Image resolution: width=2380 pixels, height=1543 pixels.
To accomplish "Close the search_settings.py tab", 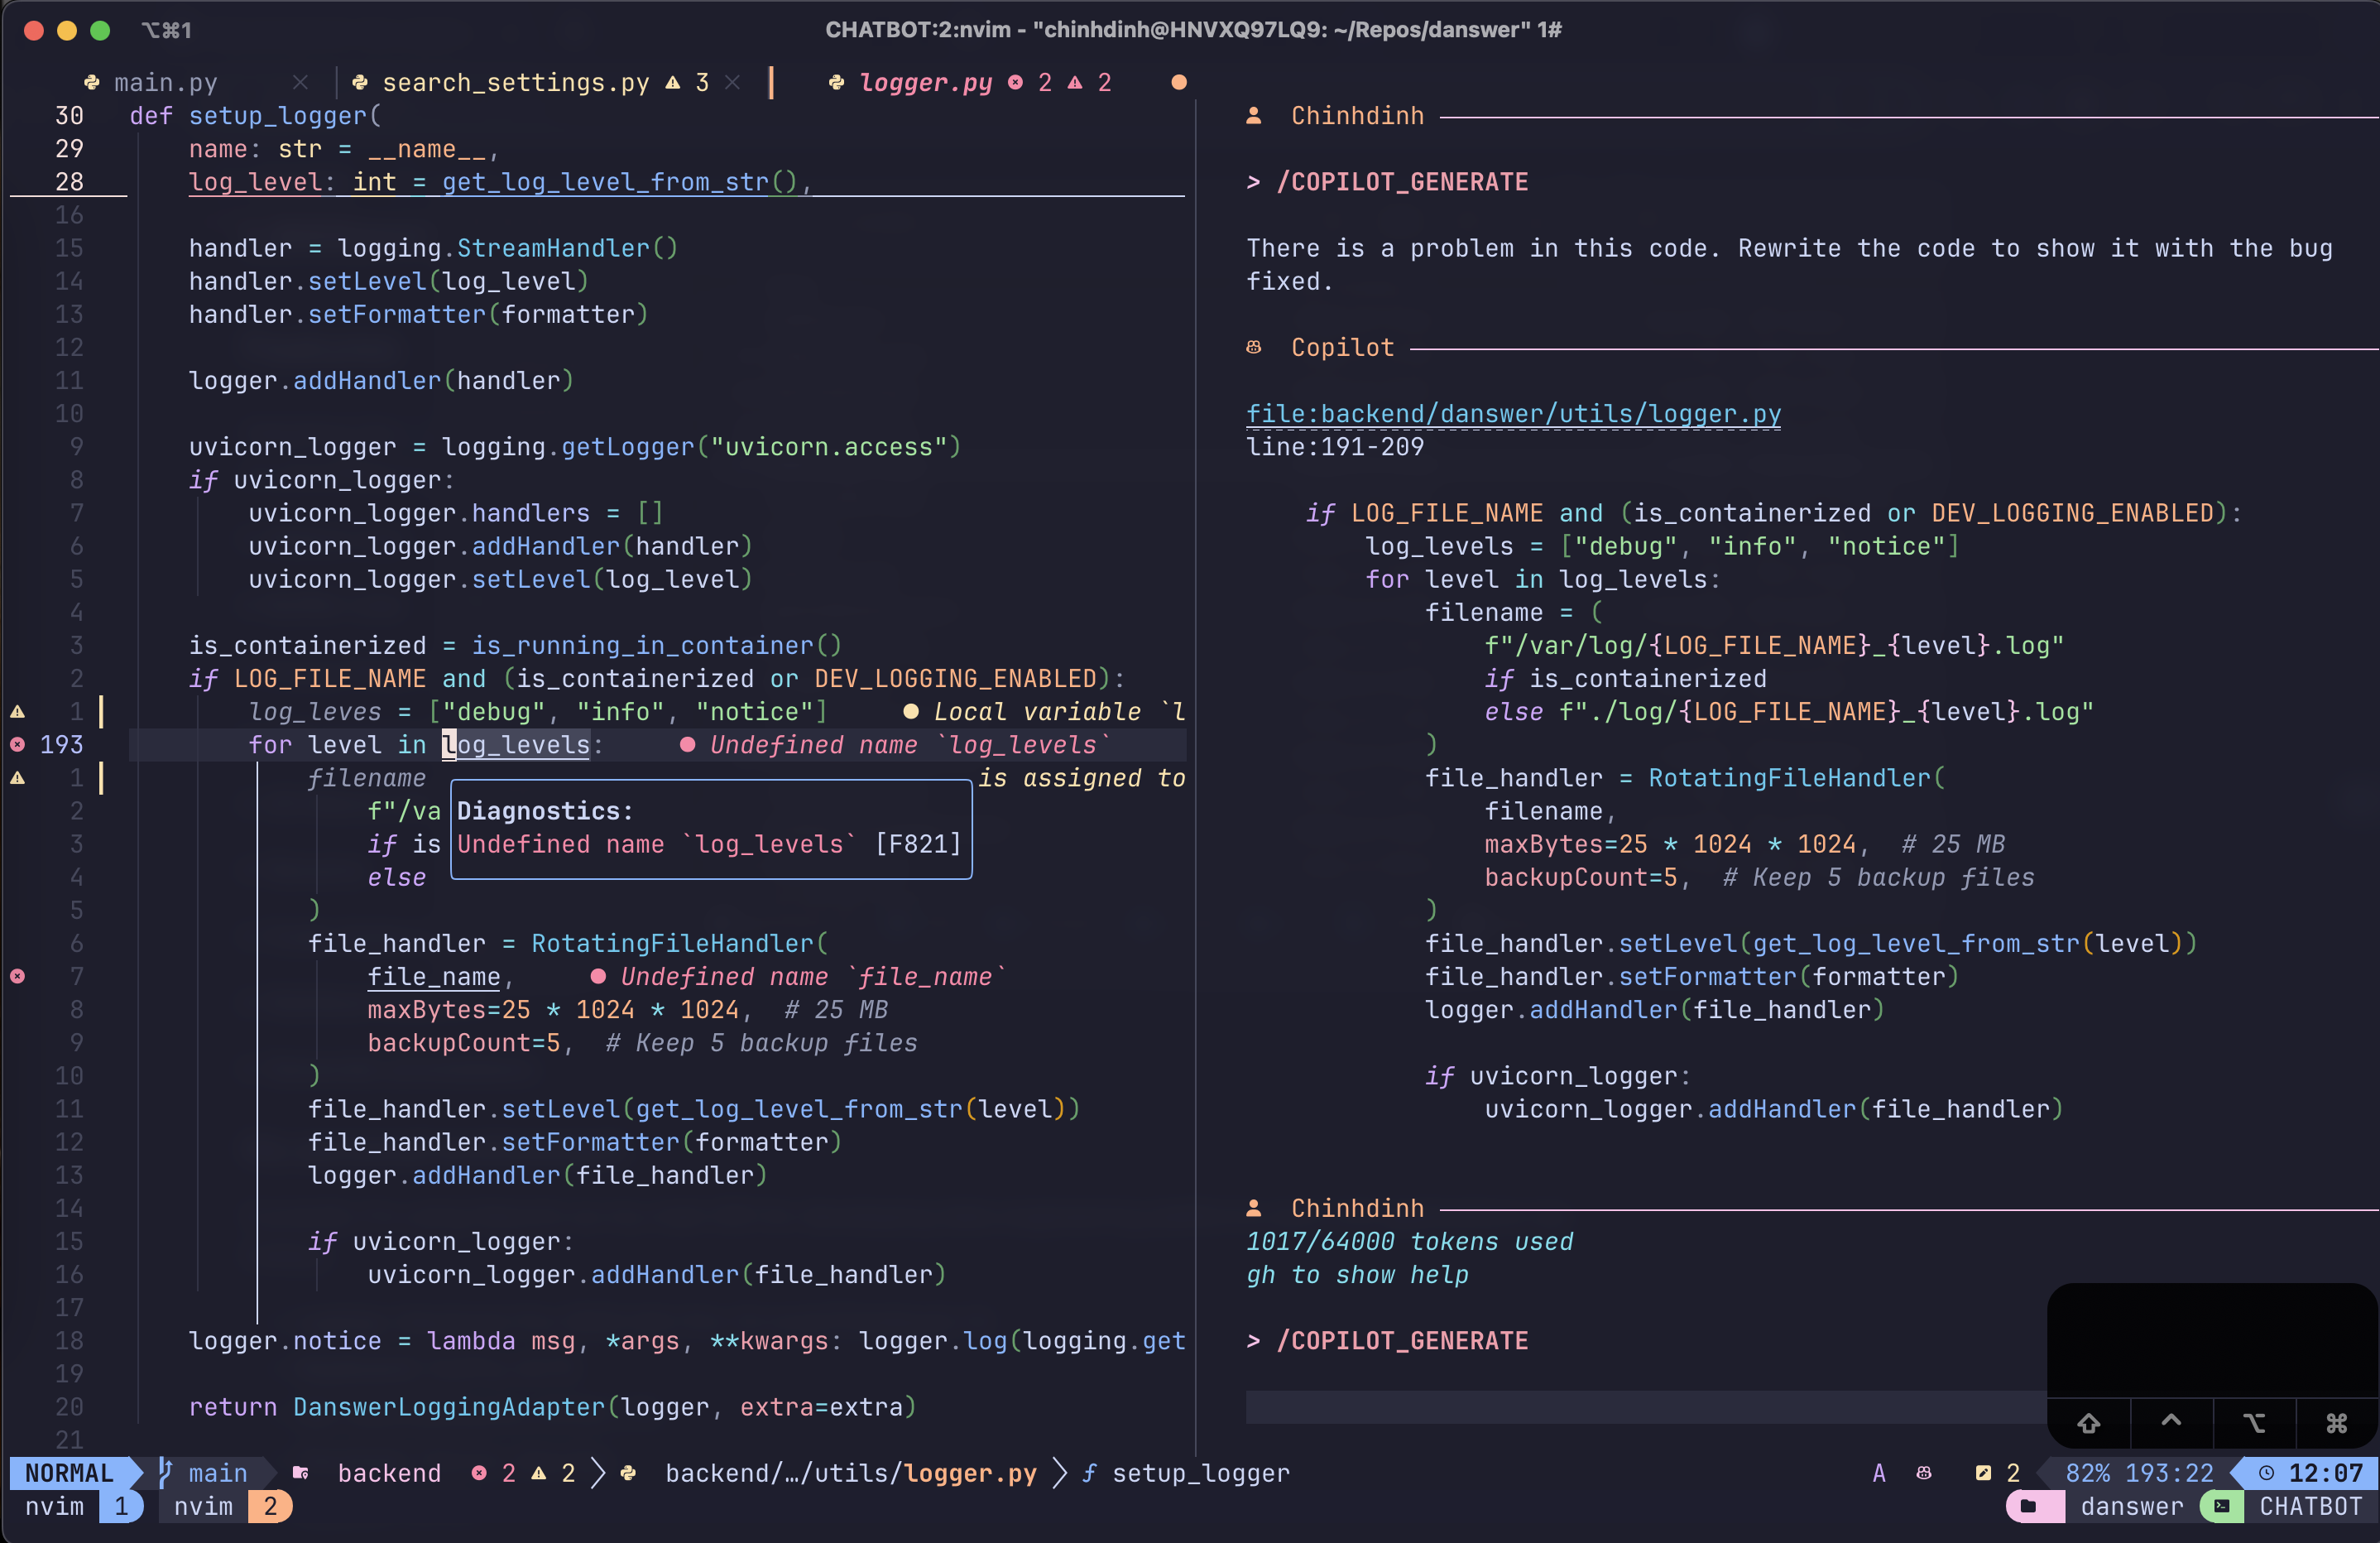I will coord(733,82).
